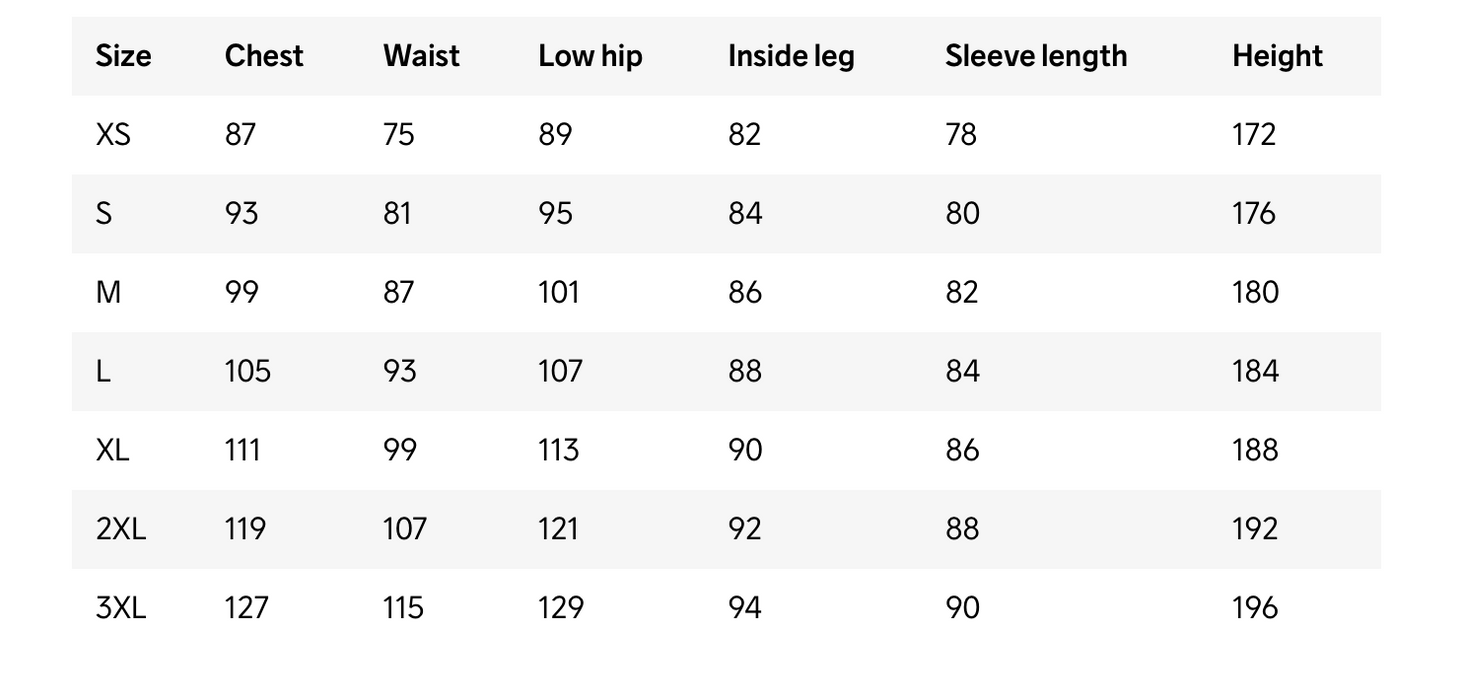Select the height value 196 for 3XL
1461x700 pixels.
point(1255,607)
